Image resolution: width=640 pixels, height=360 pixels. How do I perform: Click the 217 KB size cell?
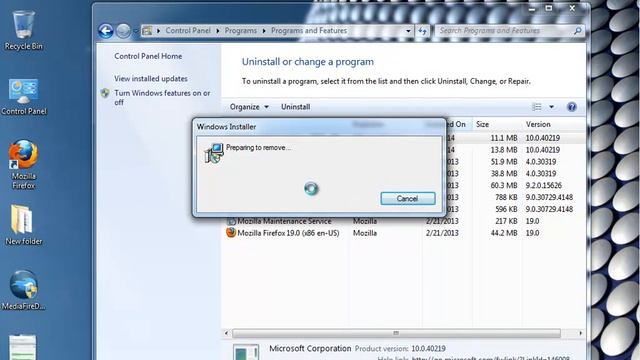click(x=506, y=221)
